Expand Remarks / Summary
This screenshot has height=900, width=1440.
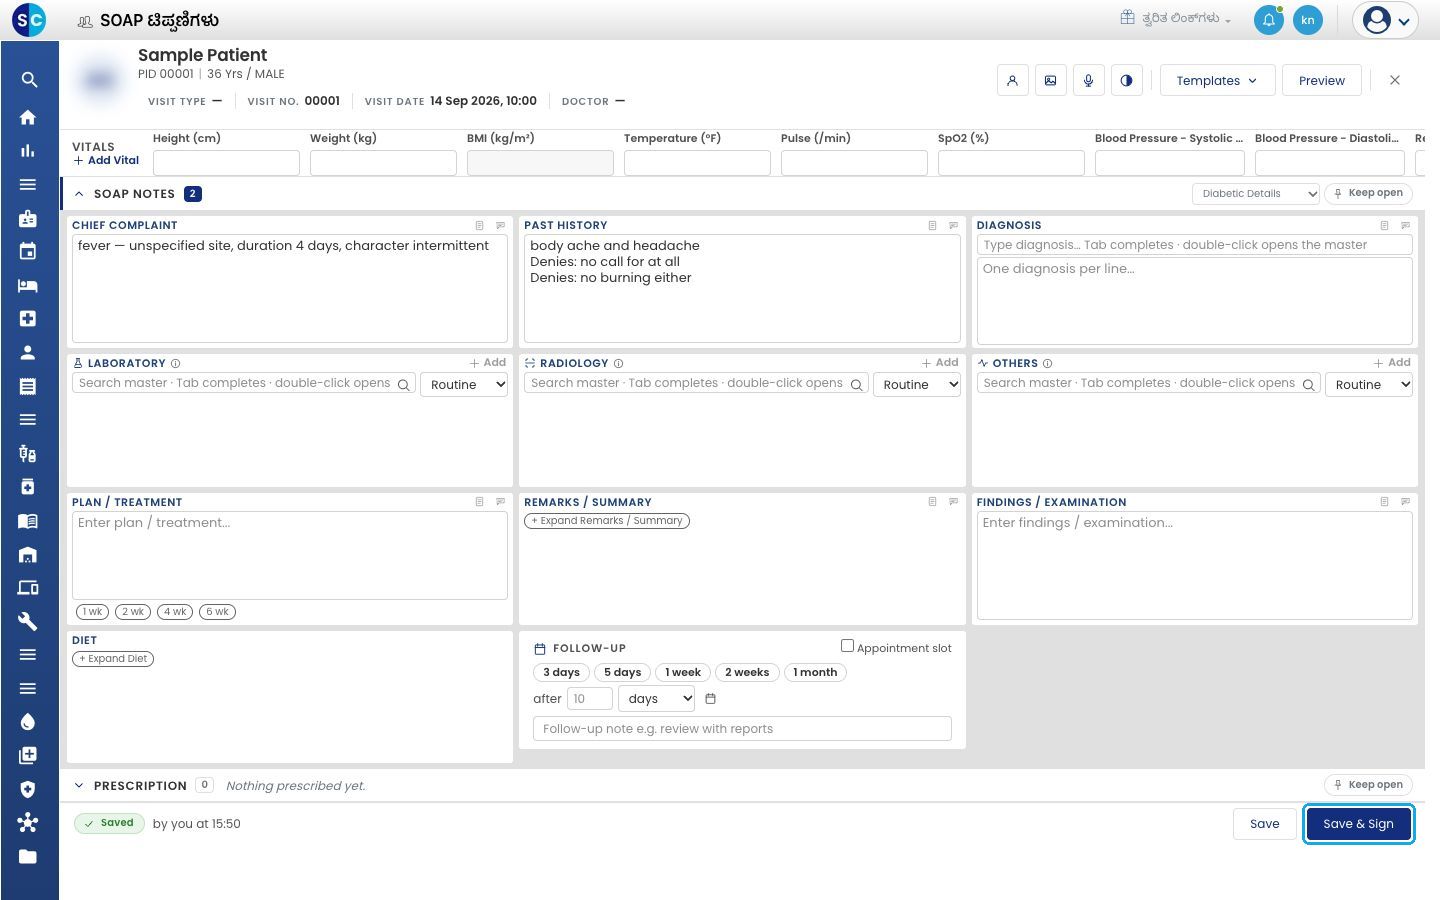tap(607, 521)
